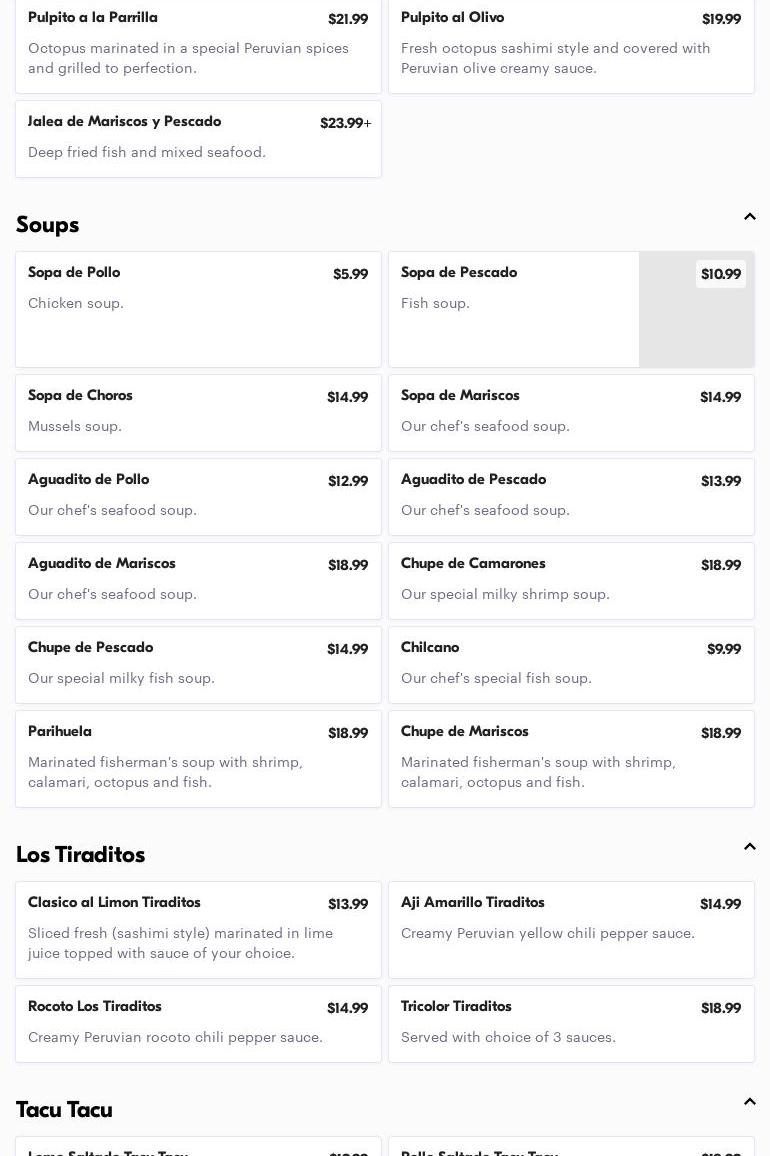This screenshot has height=1156, width=770.
Task: Choose Aji Amarillo Tiraditos item
Action: tap(571, 929)
